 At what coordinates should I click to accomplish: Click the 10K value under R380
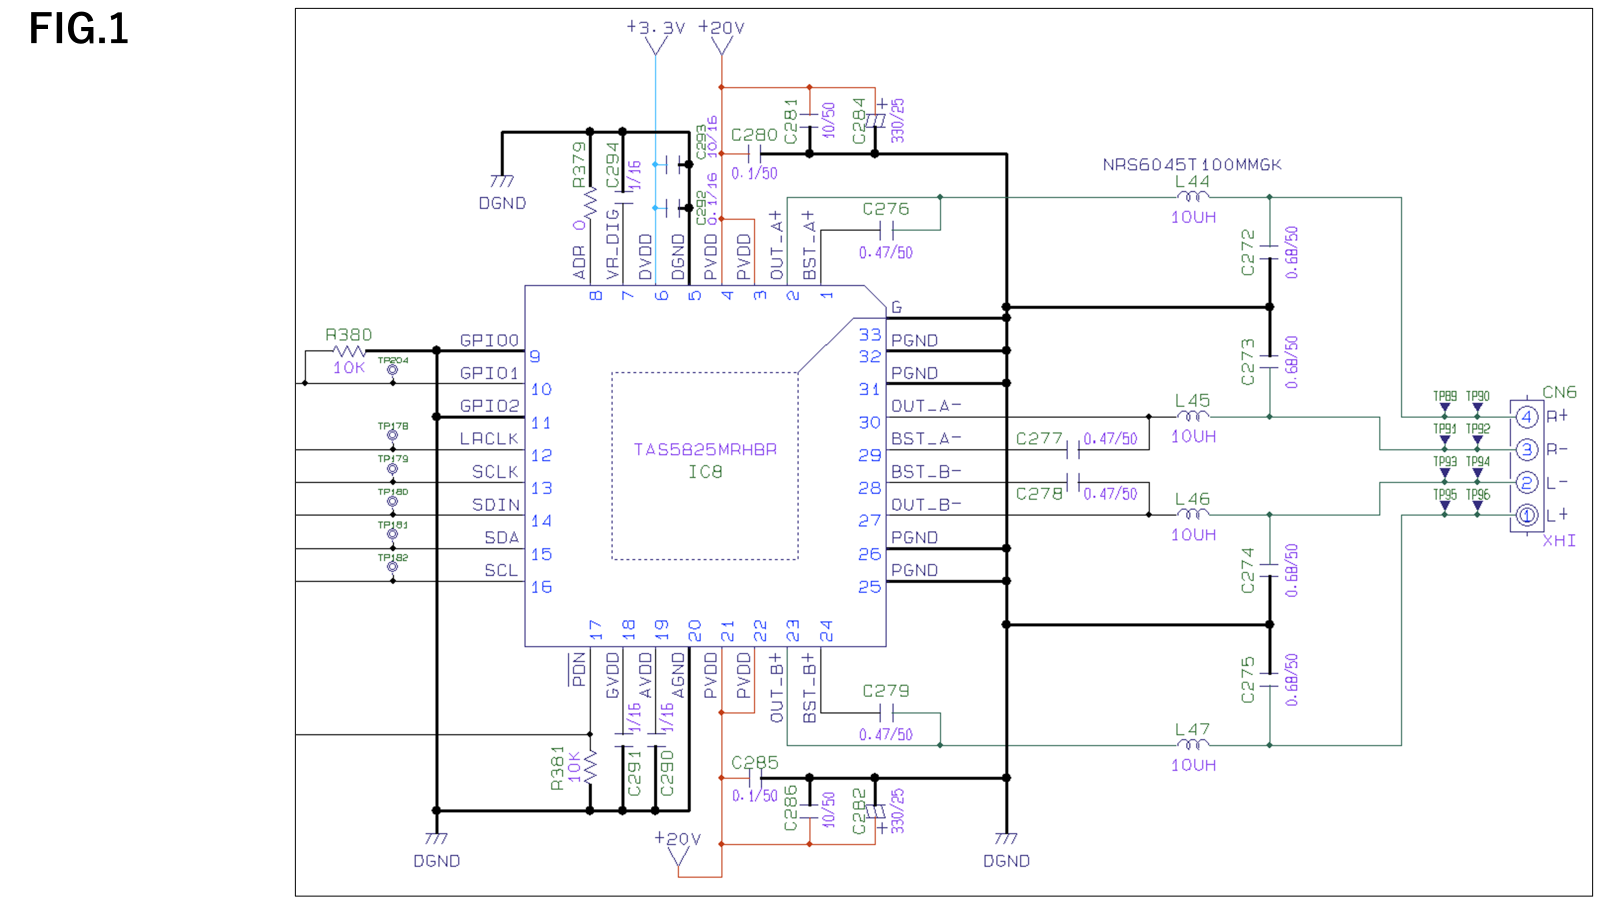click(x=349, y=368)
